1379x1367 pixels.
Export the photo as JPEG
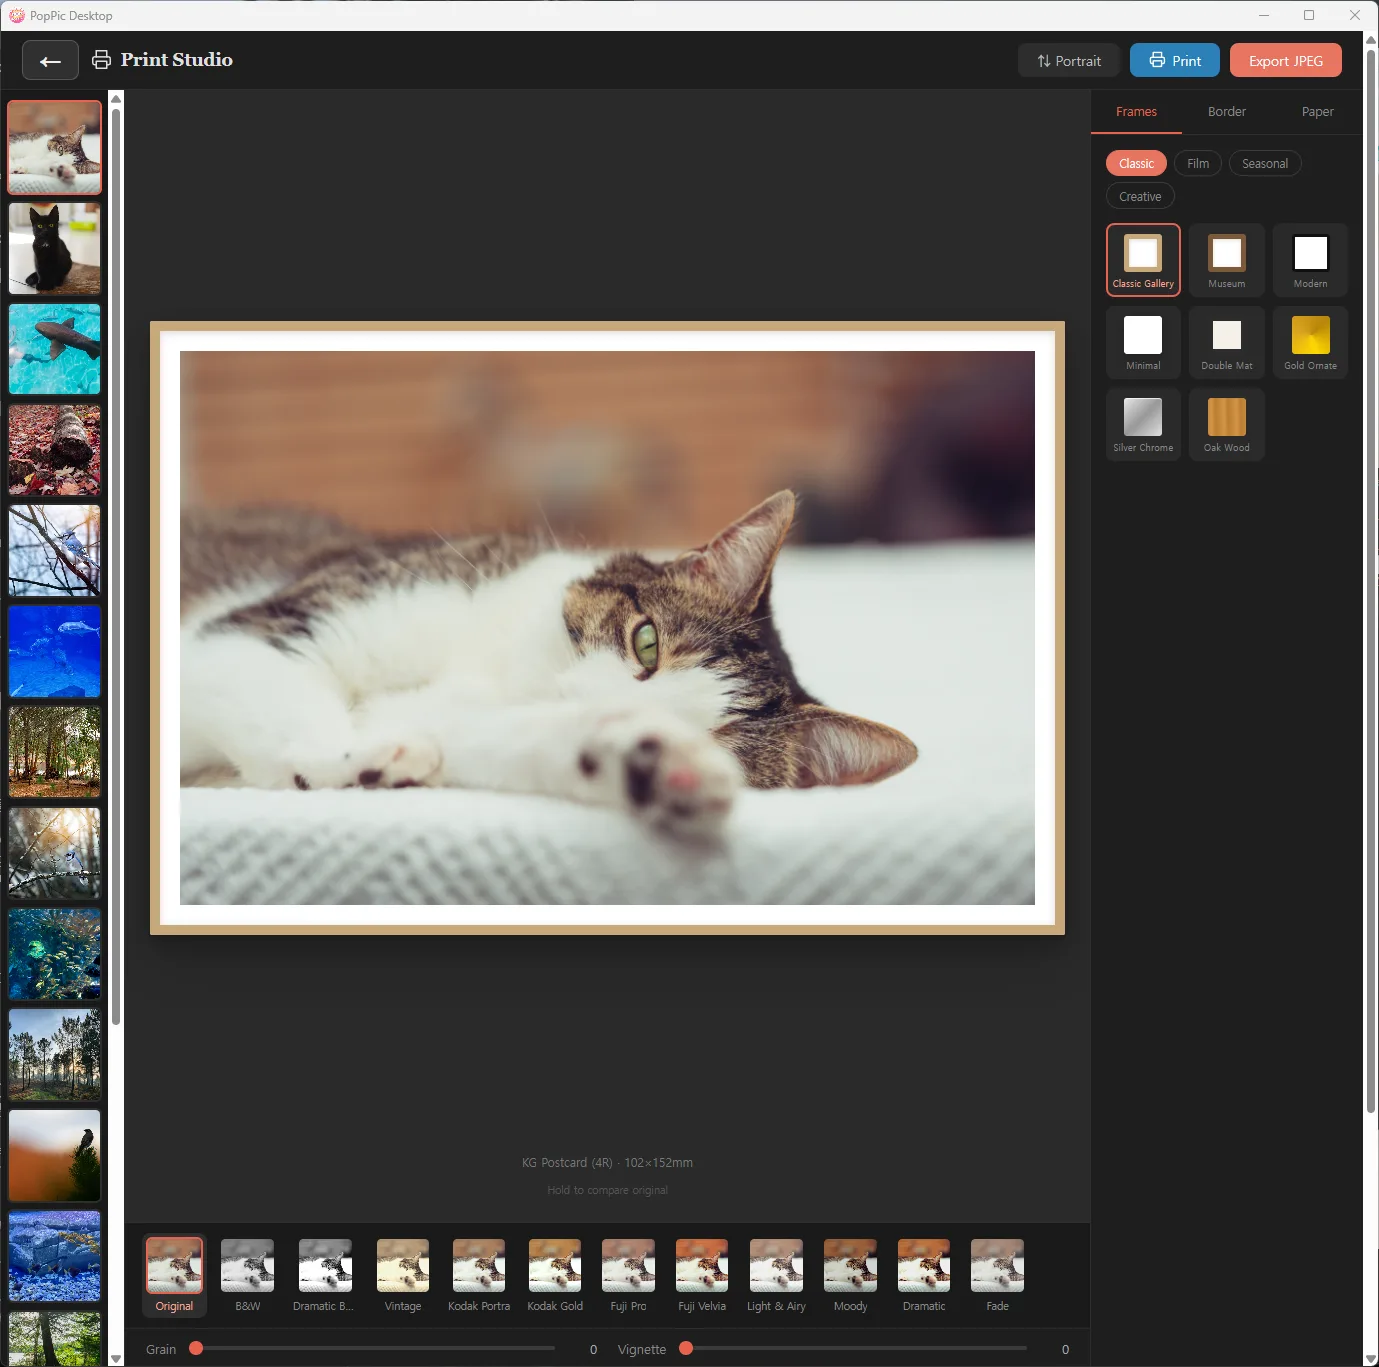click(1286, 61)
